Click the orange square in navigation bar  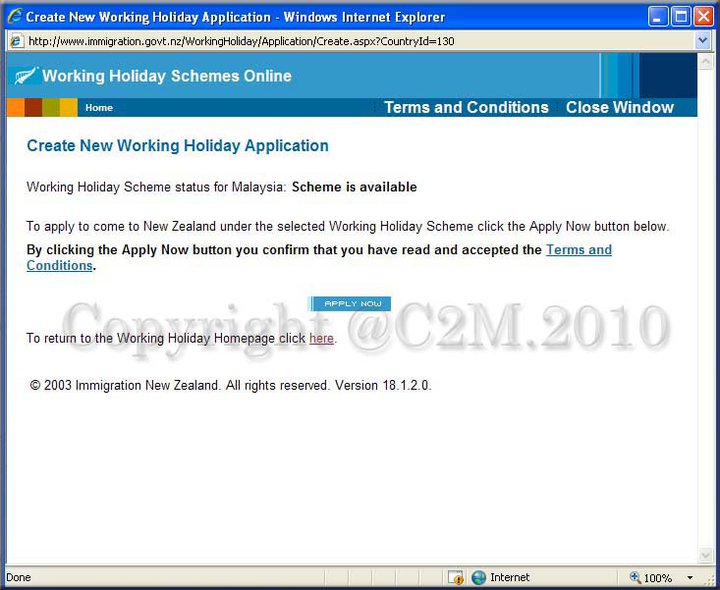[x=15, y=108]
